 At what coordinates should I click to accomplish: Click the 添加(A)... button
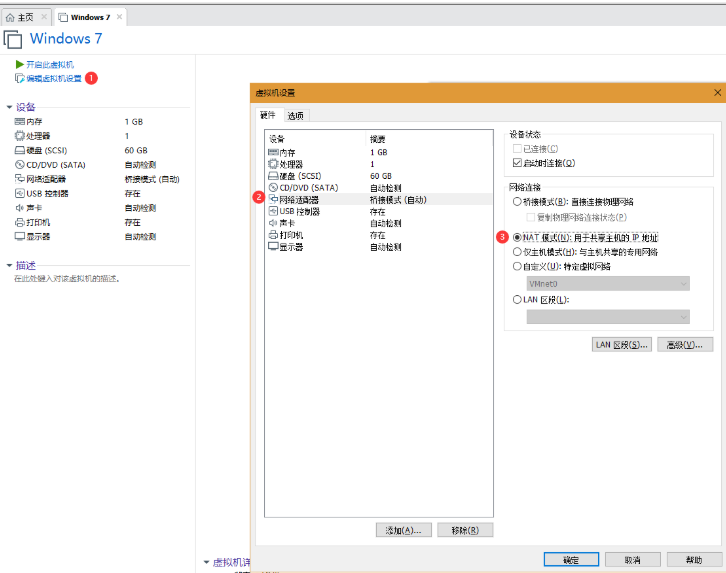[404, 530]
